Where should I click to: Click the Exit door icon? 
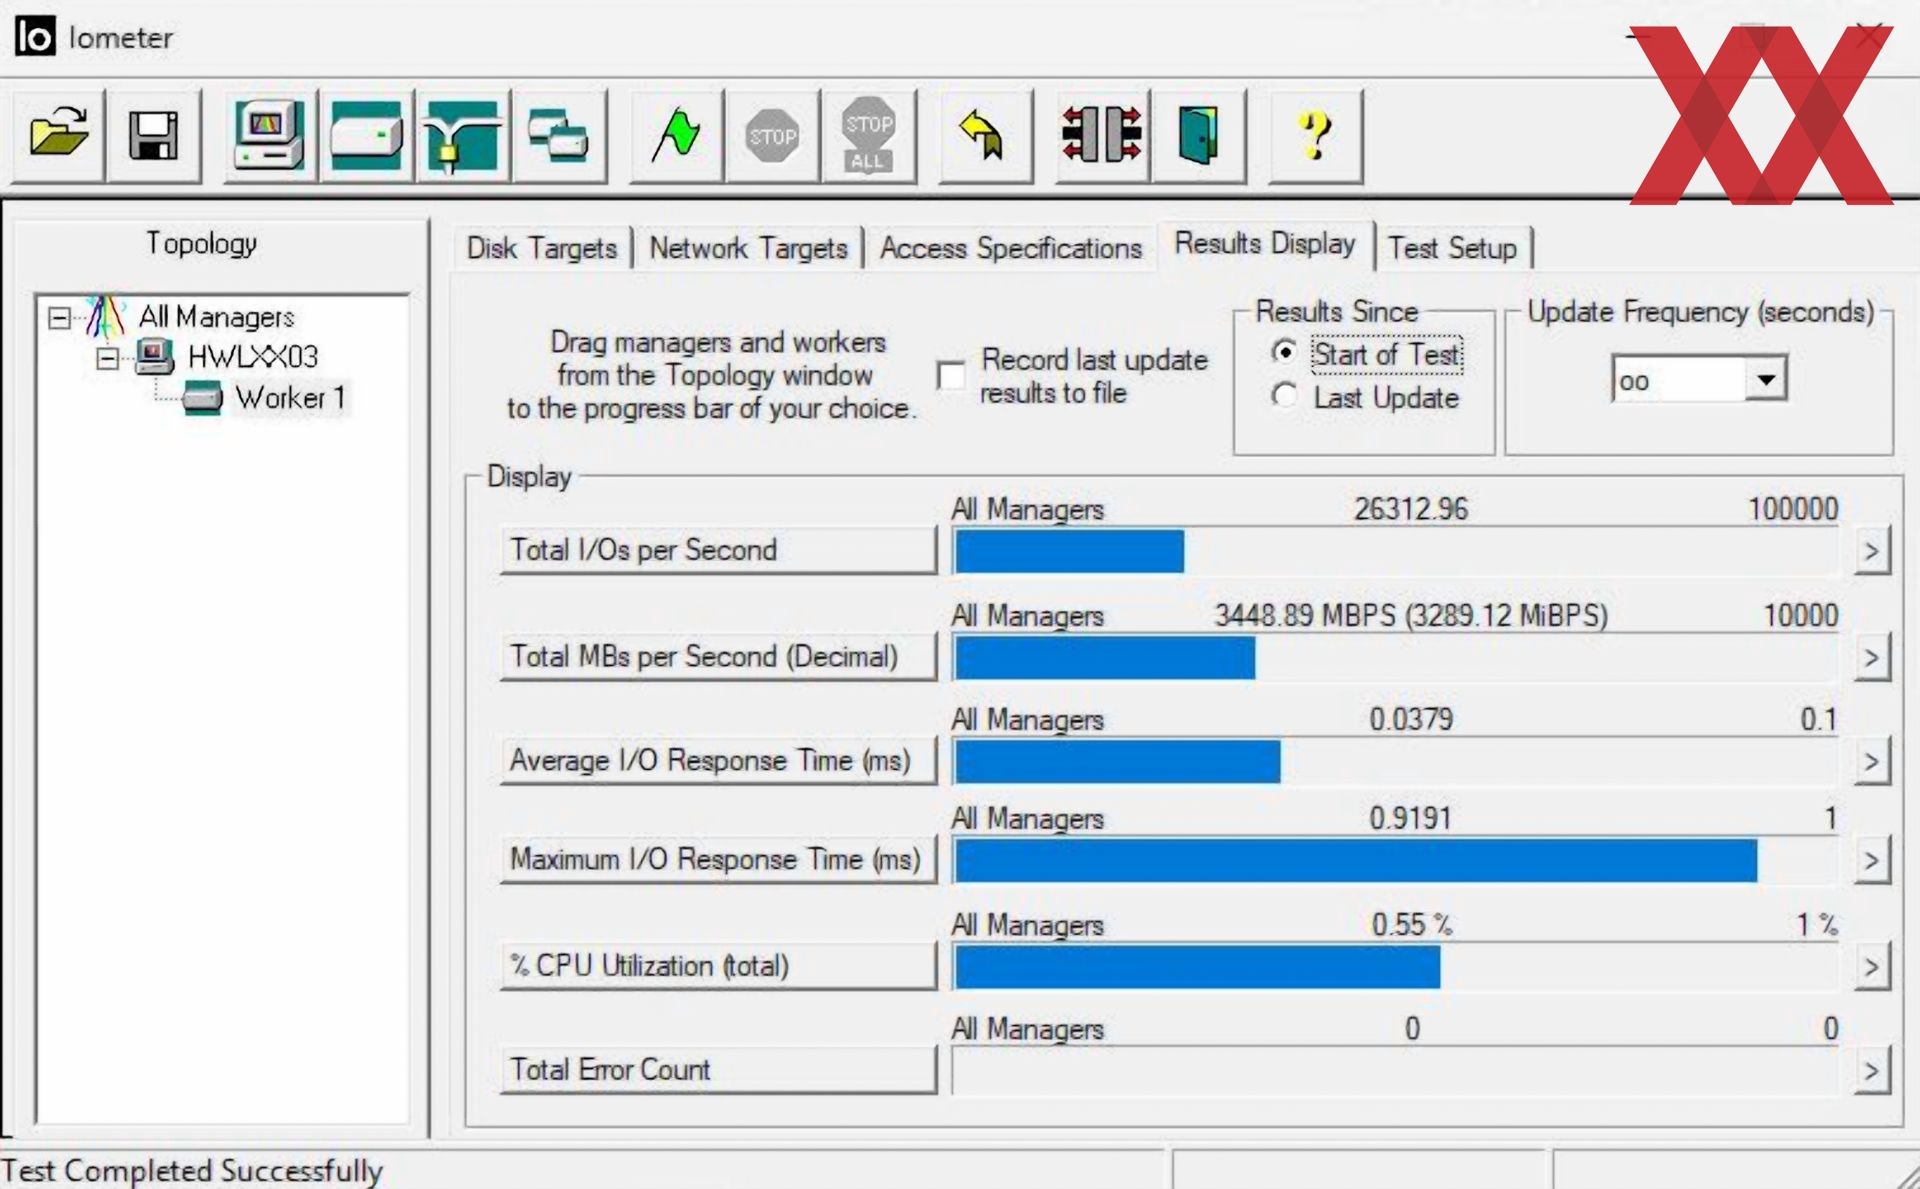click(1198, 135)
